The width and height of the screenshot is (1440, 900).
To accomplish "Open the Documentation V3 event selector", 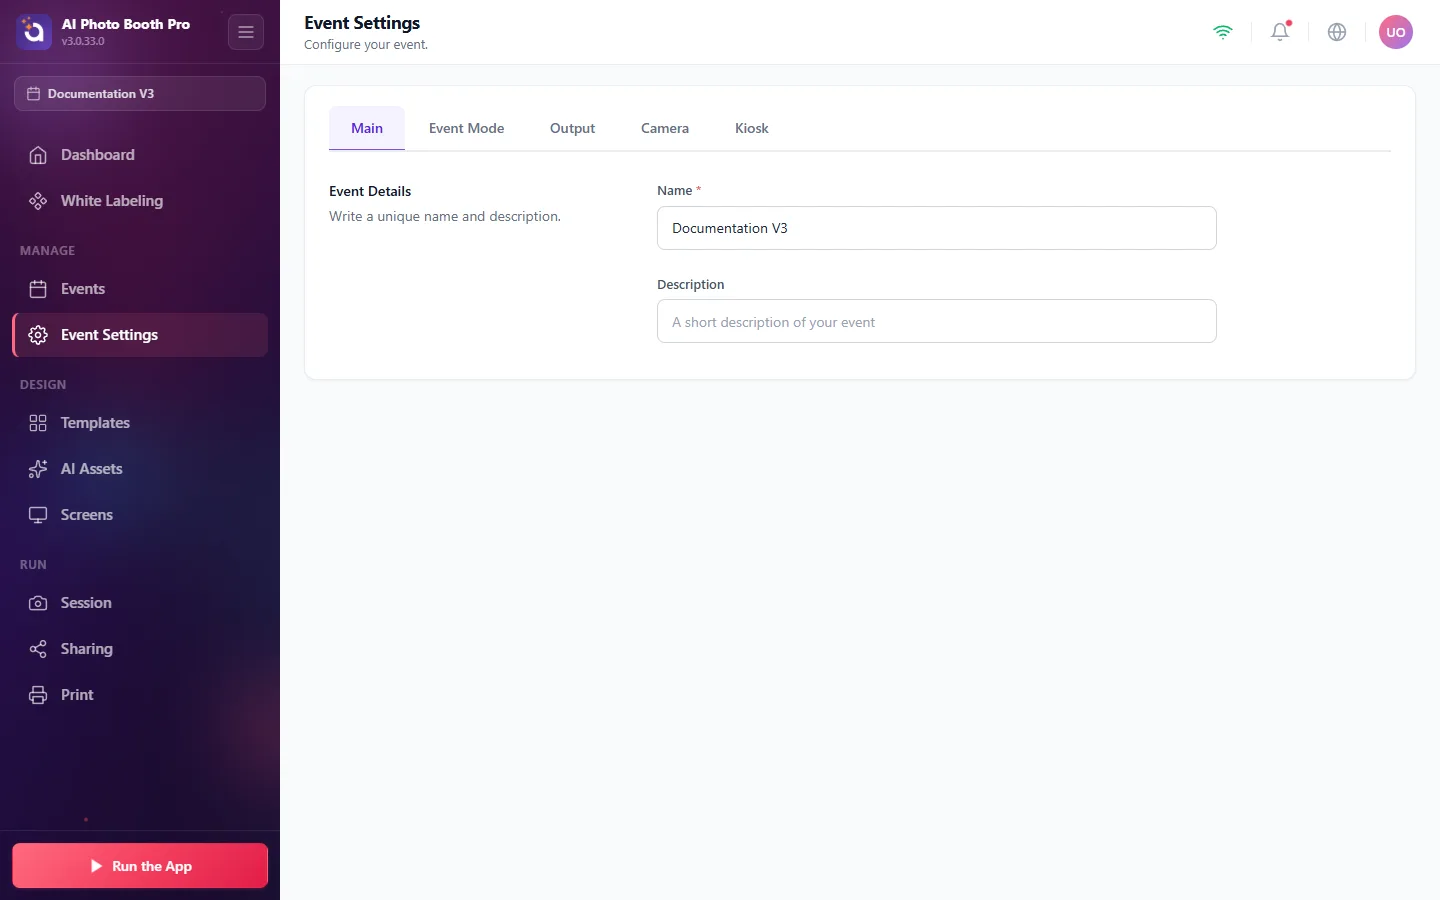I will (140, 94).
